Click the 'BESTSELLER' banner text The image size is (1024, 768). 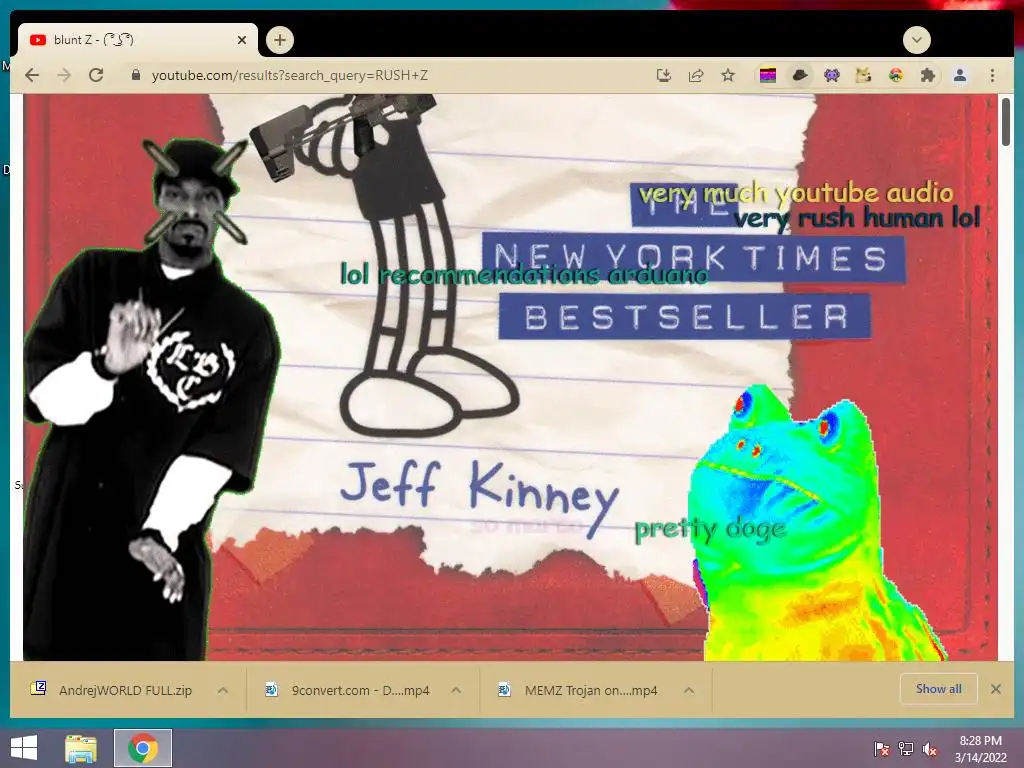click(x=686, y=317)
